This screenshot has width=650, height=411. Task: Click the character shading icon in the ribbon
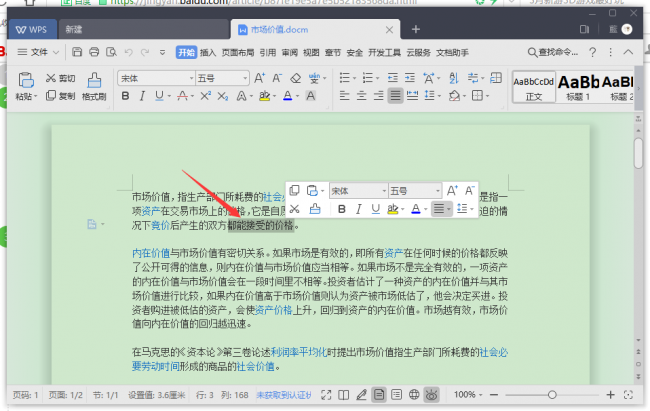pyautogui.click(x=310, y=96)
